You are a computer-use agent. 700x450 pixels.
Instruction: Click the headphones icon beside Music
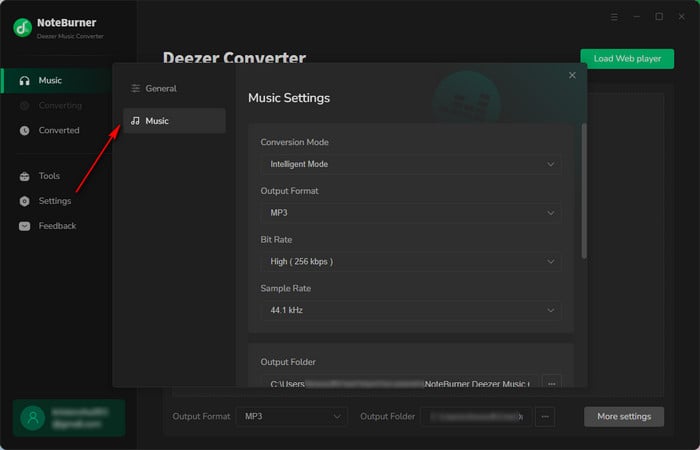[x=25, y=81]
